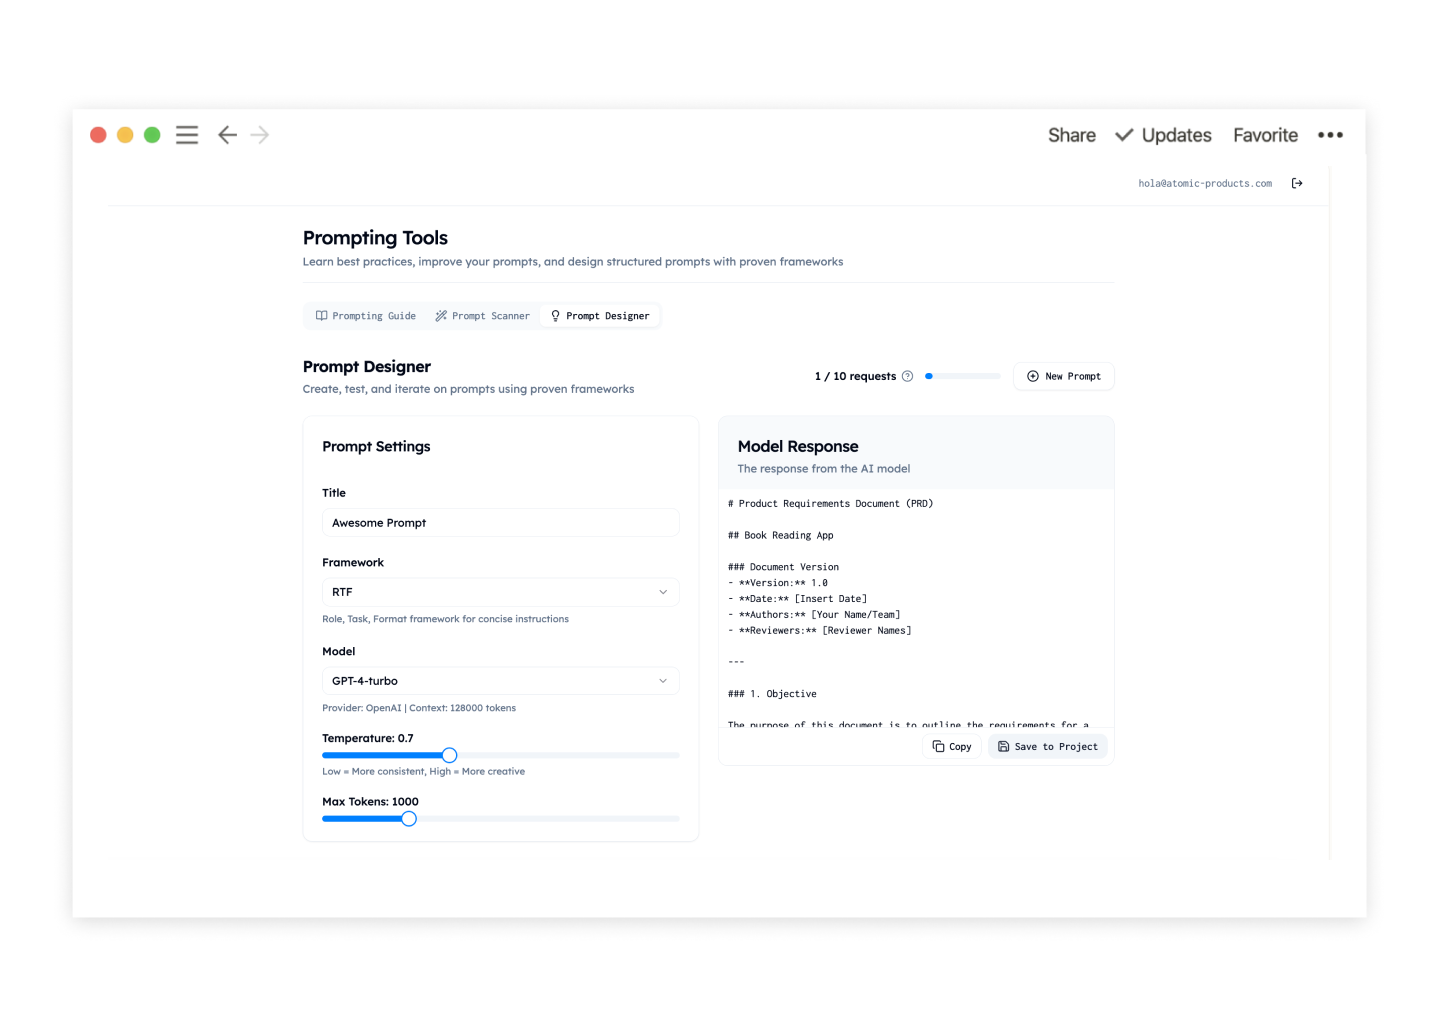Switch to the Prompting Guide tab
The height and width of the screenshot is (1024, 1440).
pyautogui.click(x=366, y=316)
